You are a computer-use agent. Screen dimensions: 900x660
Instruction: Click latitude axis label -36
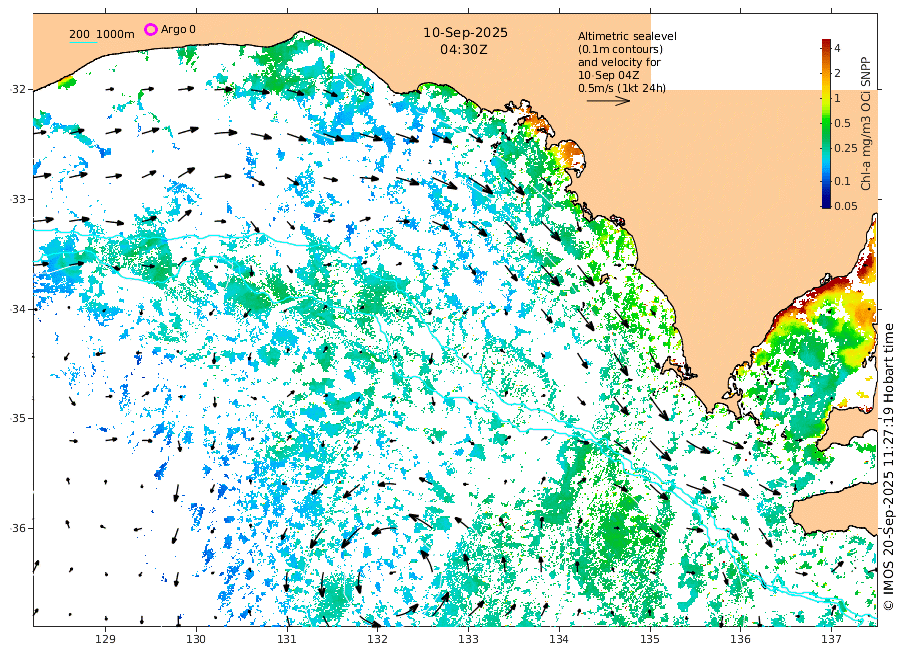pos(17,528)
